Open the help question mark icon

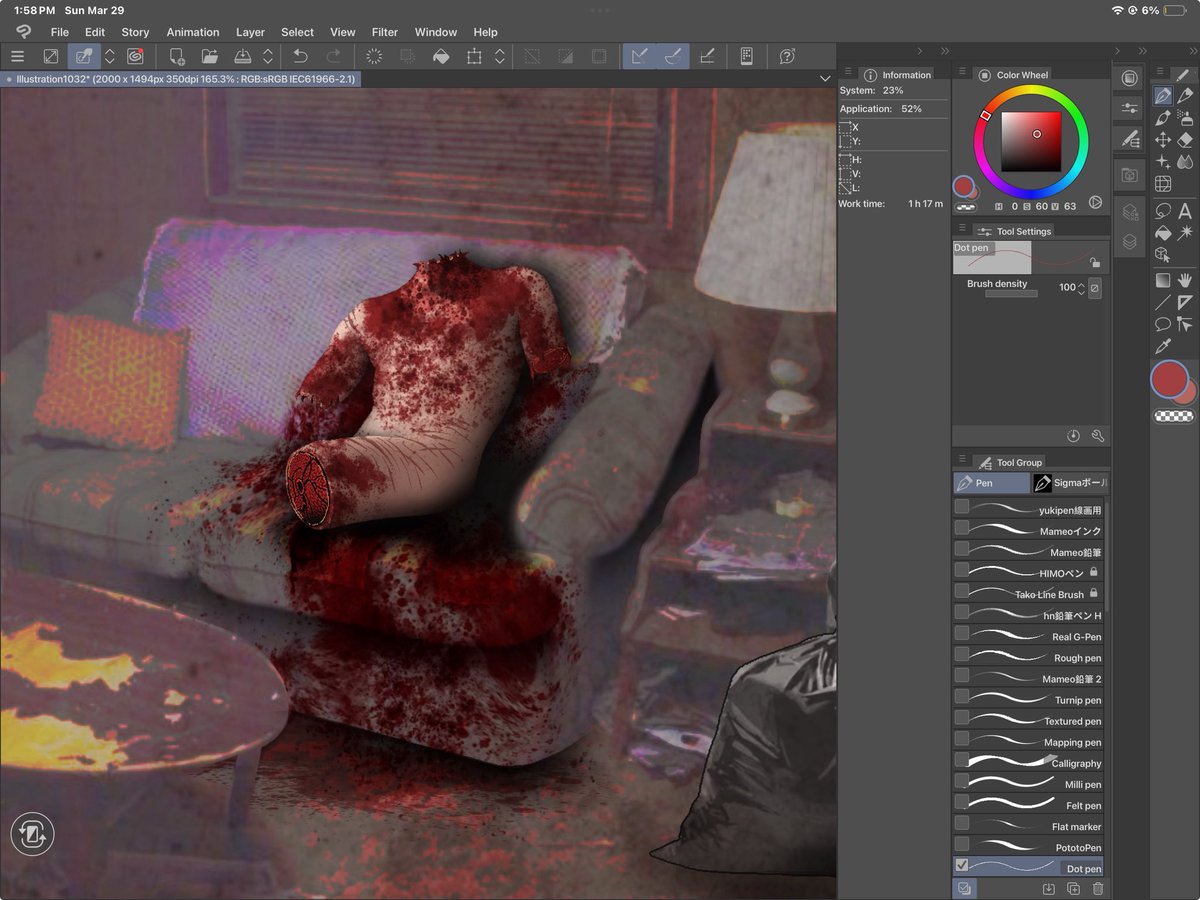click(x=788, y=57)
